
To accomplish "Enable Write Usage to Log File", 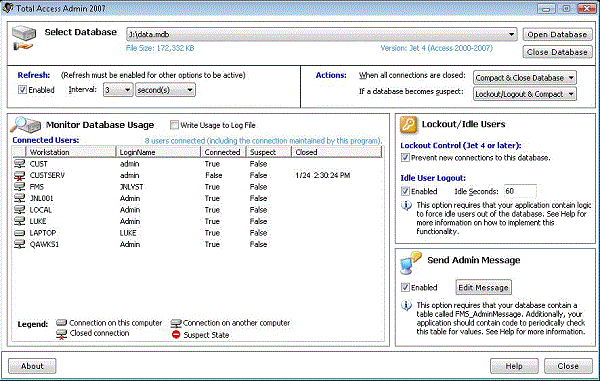I will pos(174,125).
